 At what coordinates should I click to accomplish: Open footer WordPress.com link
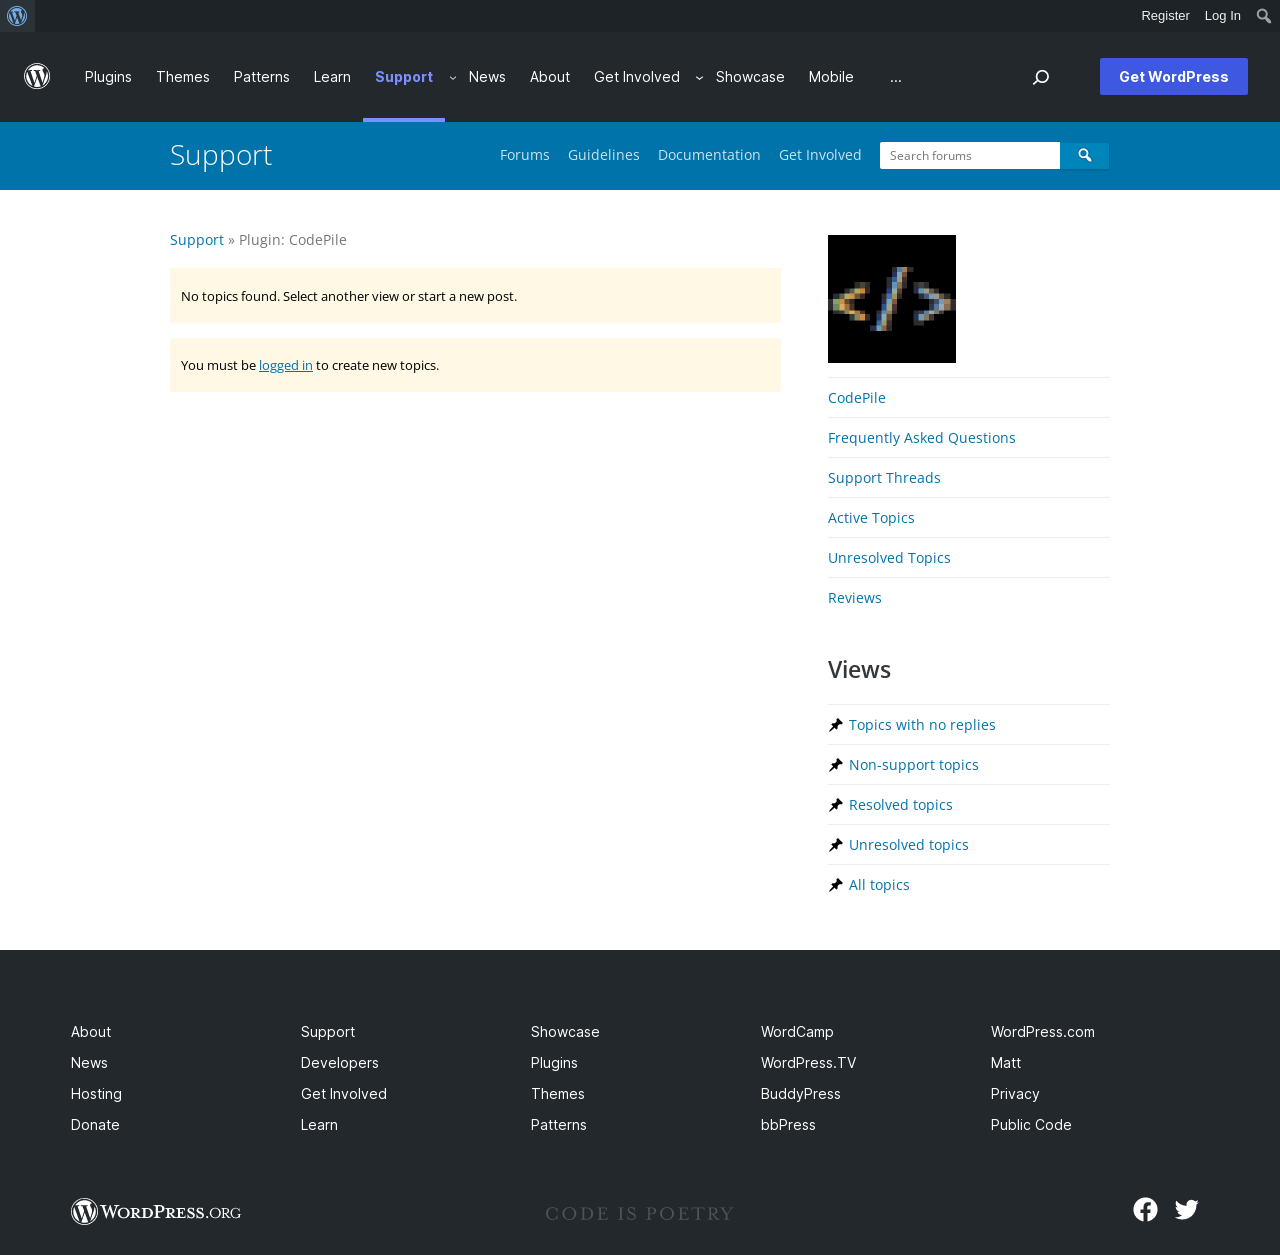tap(1043, 1032)
